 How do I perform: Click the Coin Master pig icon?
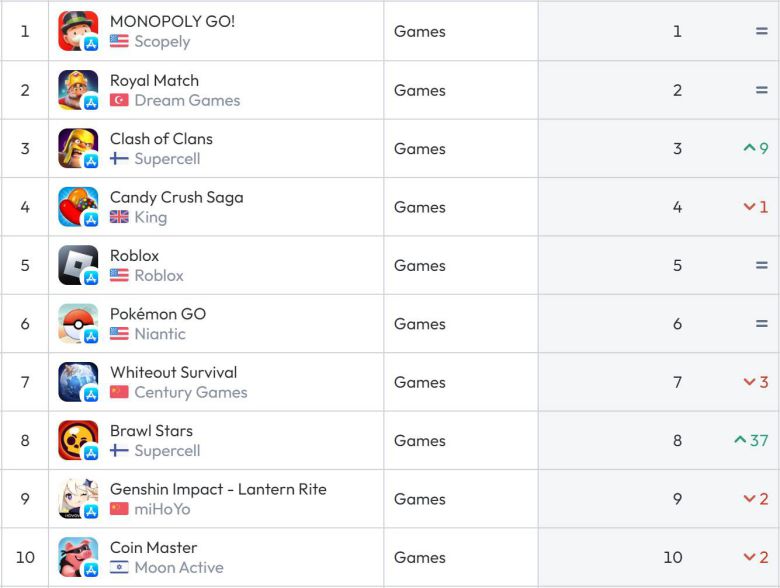point(78,557)
